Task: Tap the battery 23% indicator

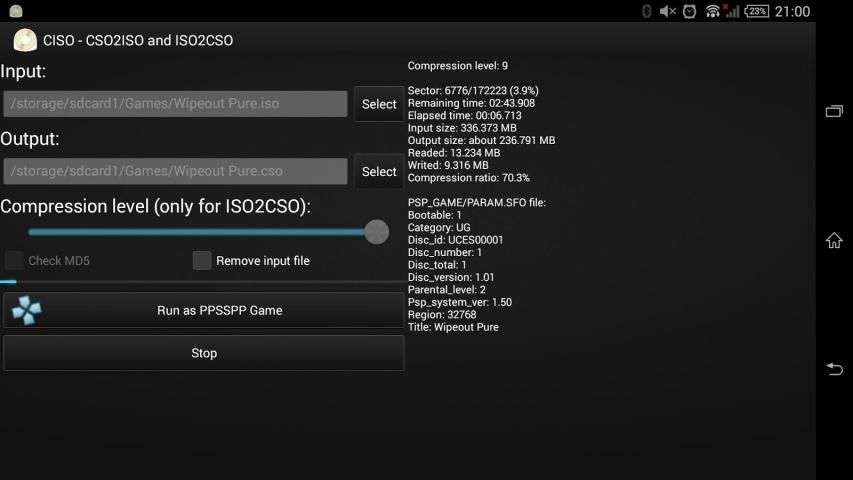Action: click(757, 11)
